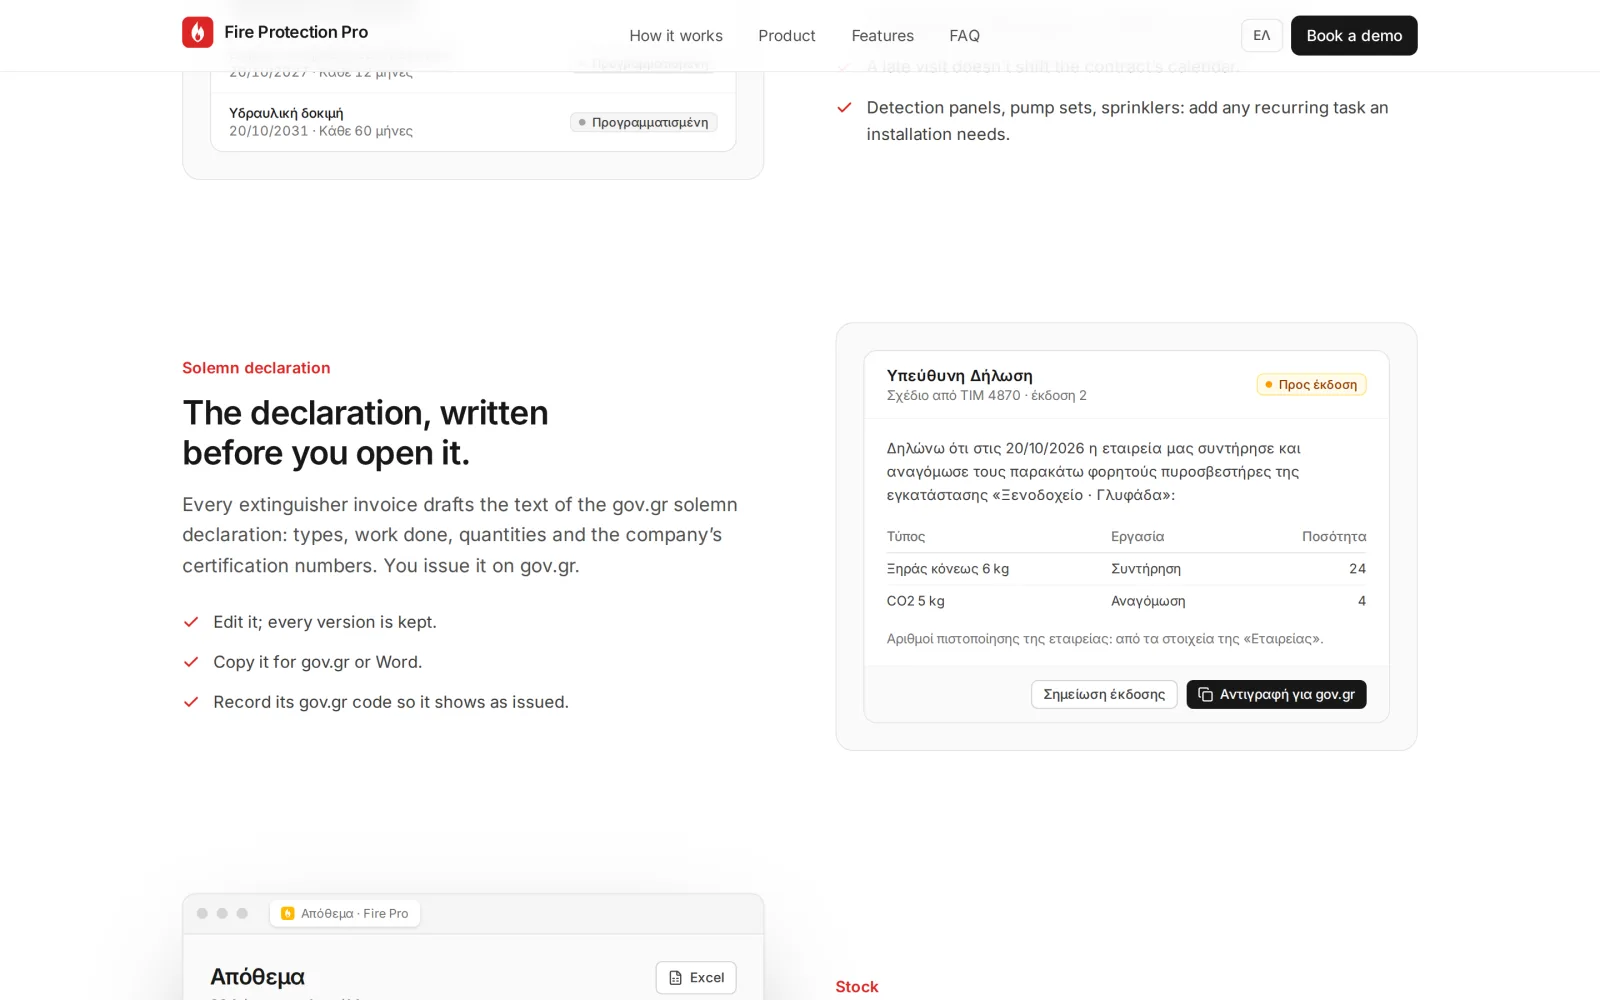Screen dimensions: 1600x1000
Task: Click the red 'Stock' section label
Action: coord(857,987)
